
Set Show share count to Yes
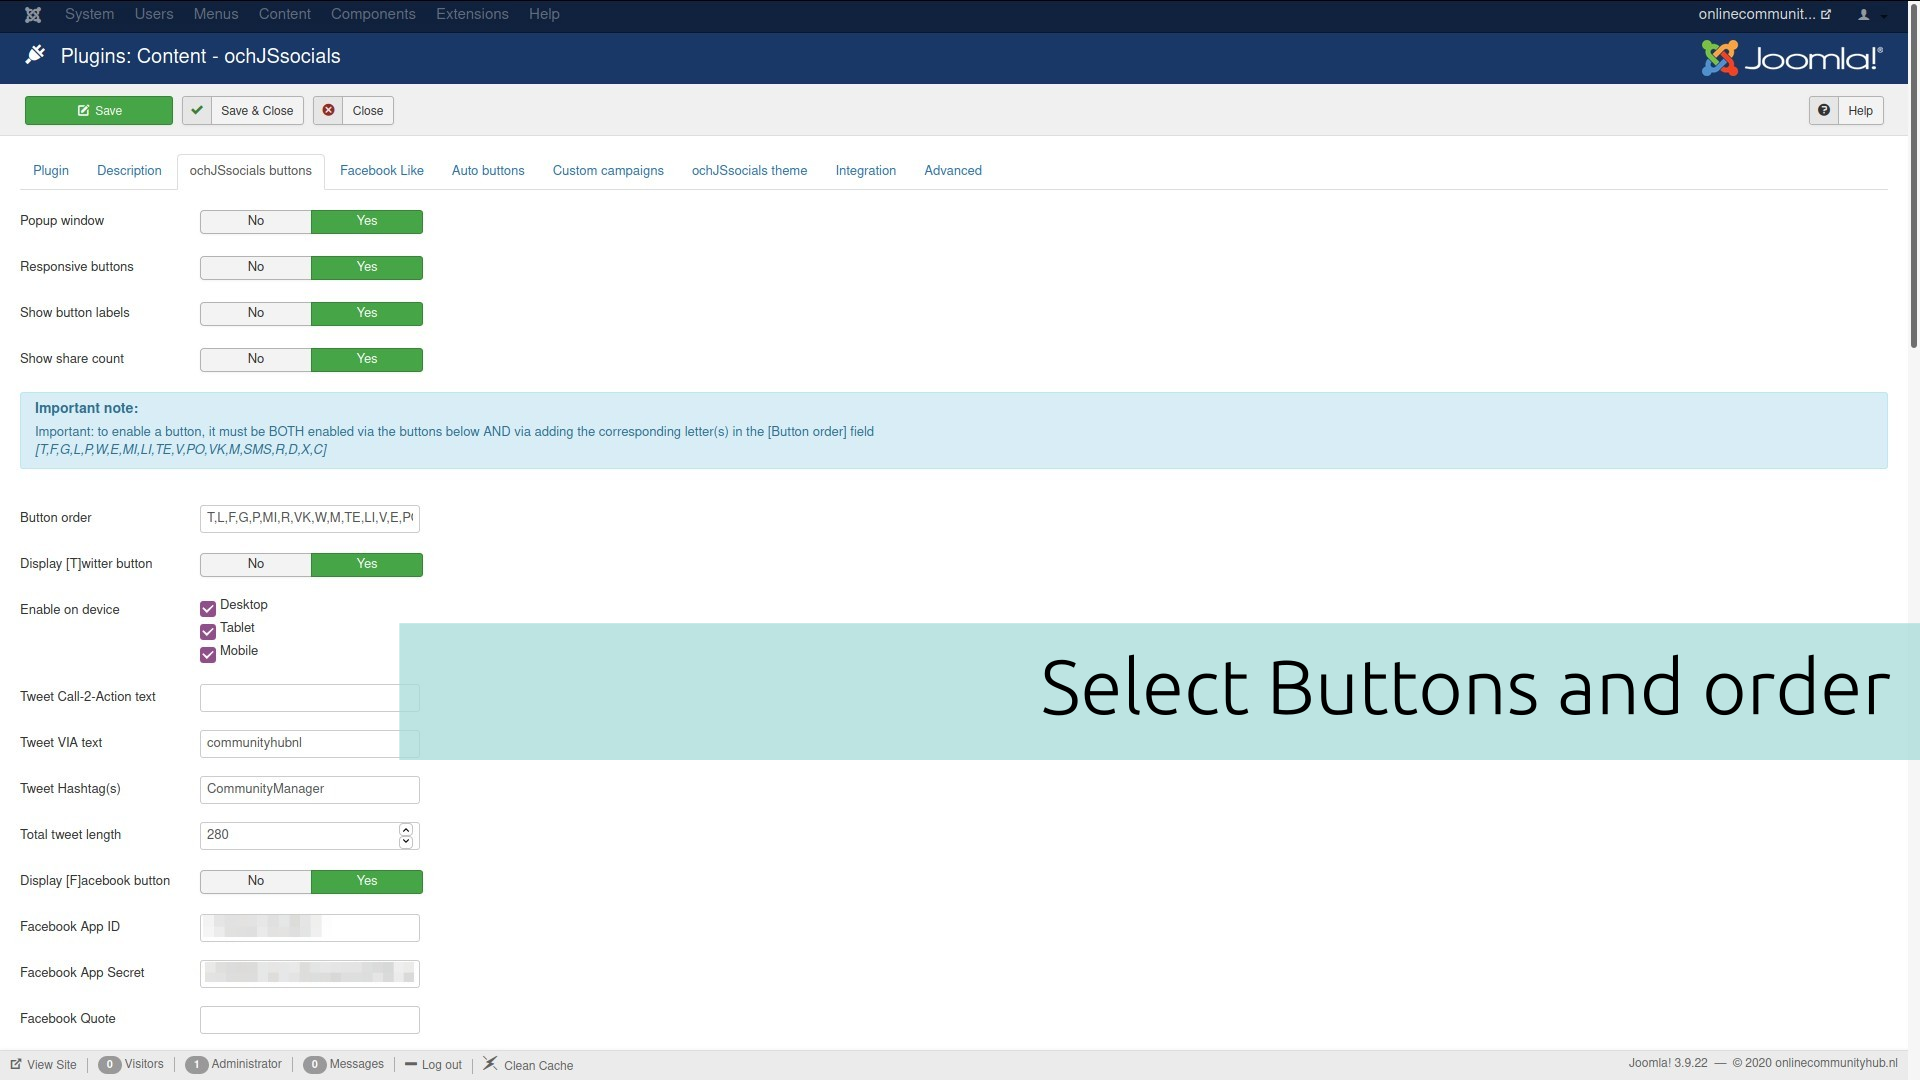coord(367,359)
